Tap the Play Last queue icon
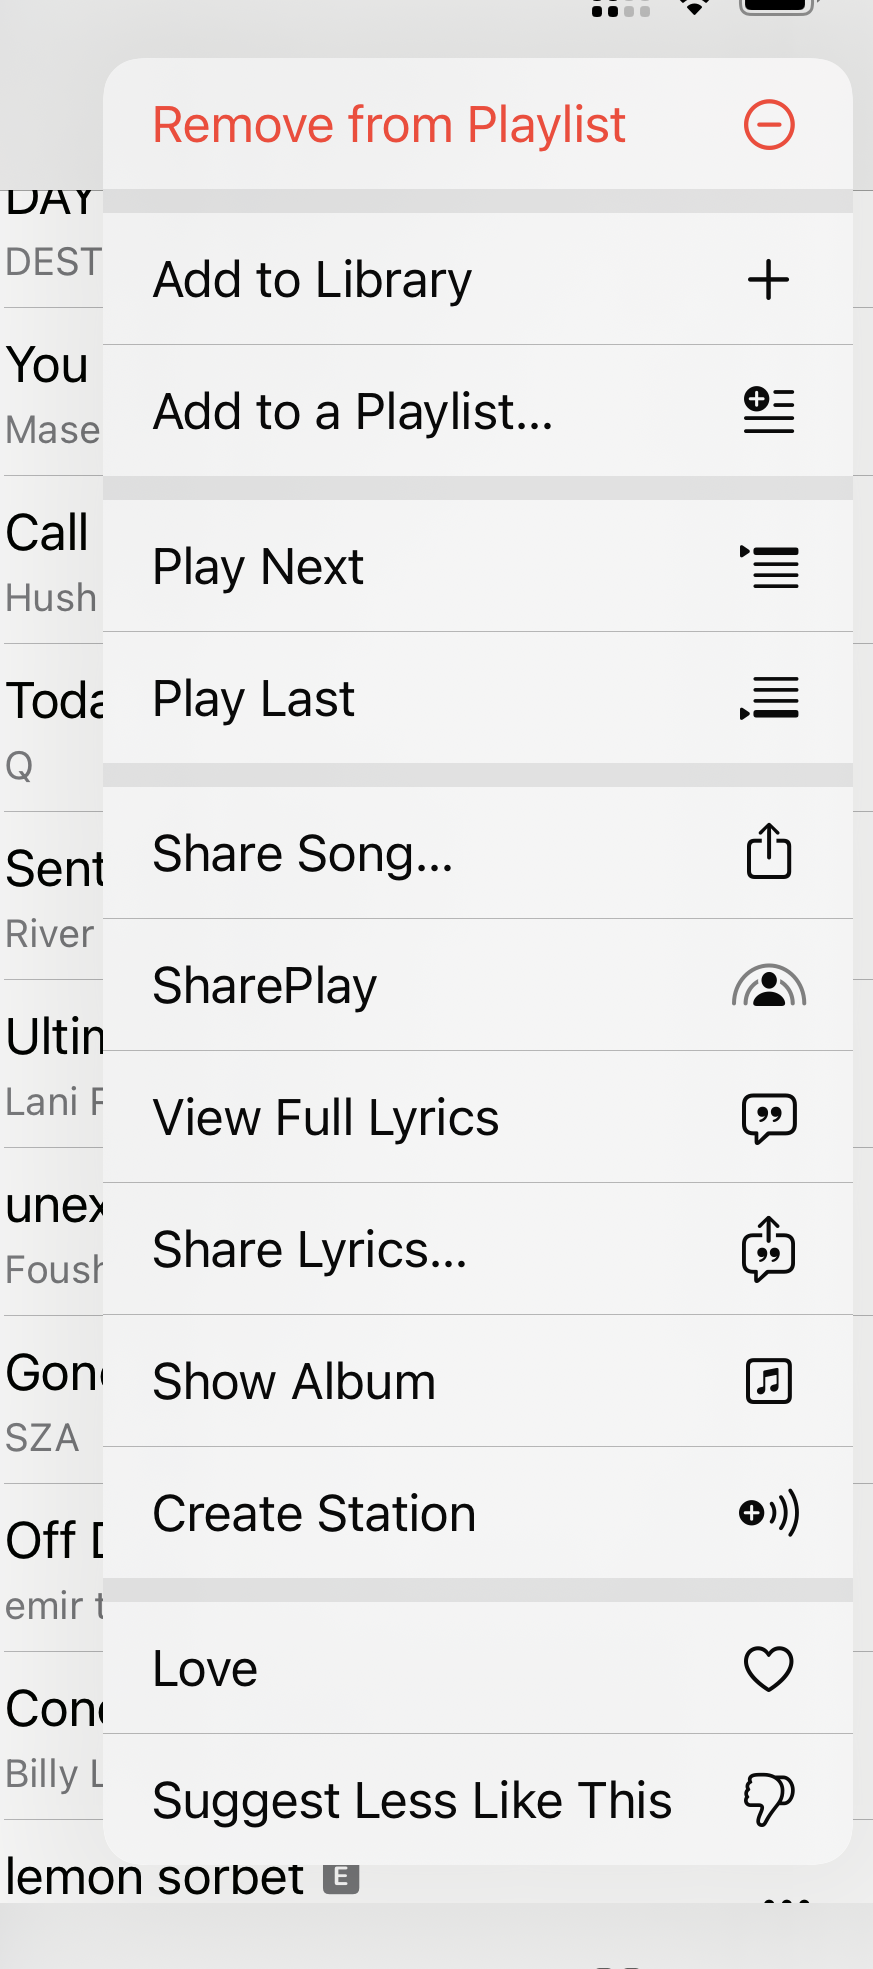 769,698
